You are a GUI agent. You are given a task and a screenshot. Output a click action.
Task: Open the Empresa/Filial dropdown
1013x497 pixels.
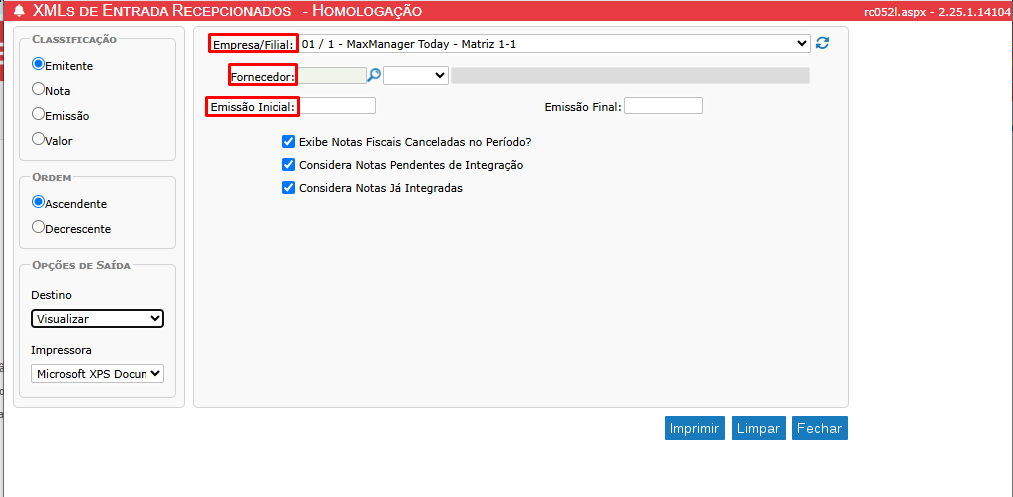coord(555,44)
